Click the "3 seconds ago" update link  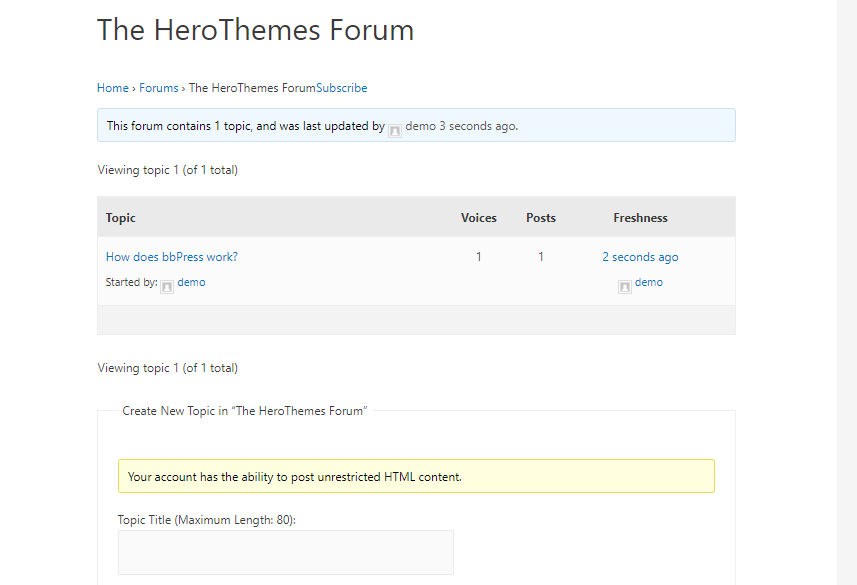[x=477, y=126]
